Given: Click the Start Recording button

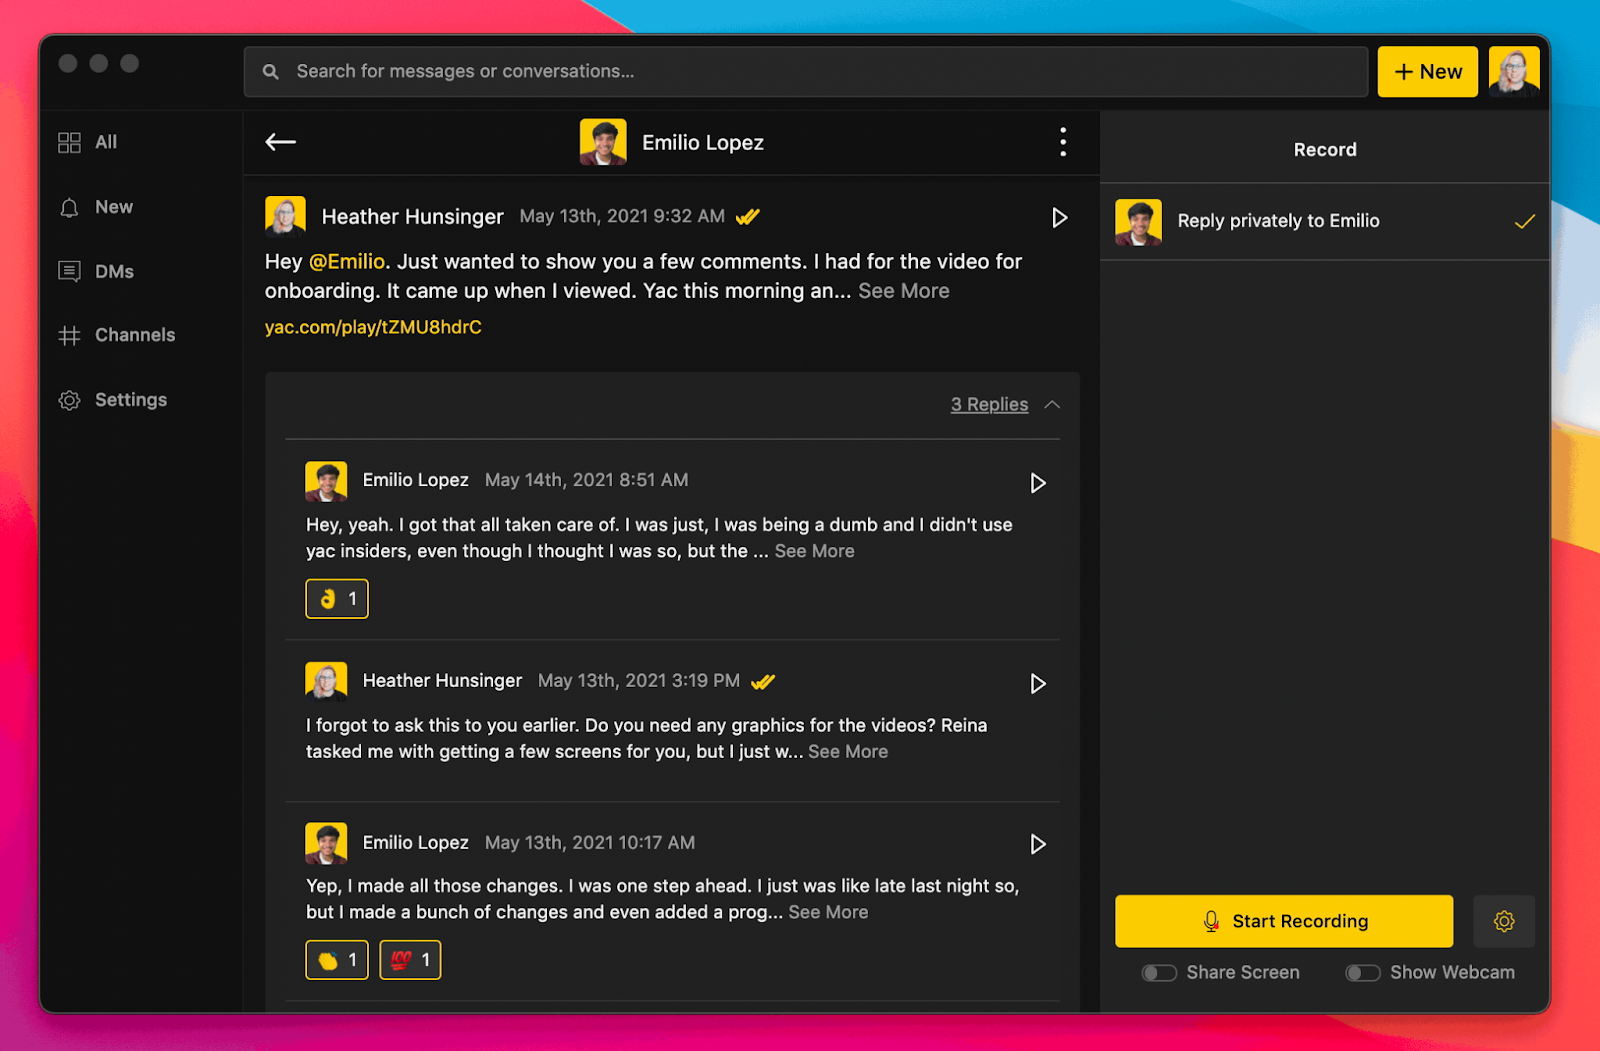Looking at the screenshot, I should (x=1284, y=921).
